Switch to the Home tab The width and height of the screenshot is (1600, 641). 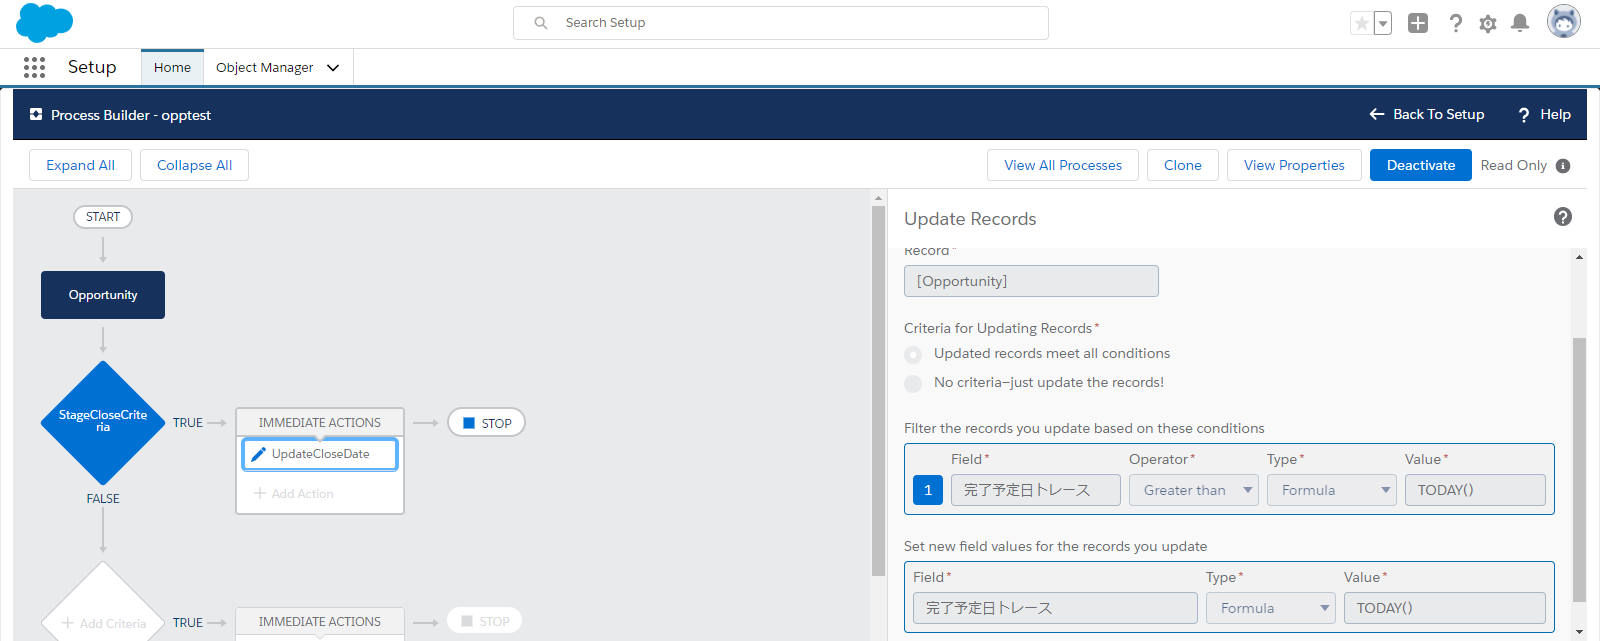(x=172, y=67)
